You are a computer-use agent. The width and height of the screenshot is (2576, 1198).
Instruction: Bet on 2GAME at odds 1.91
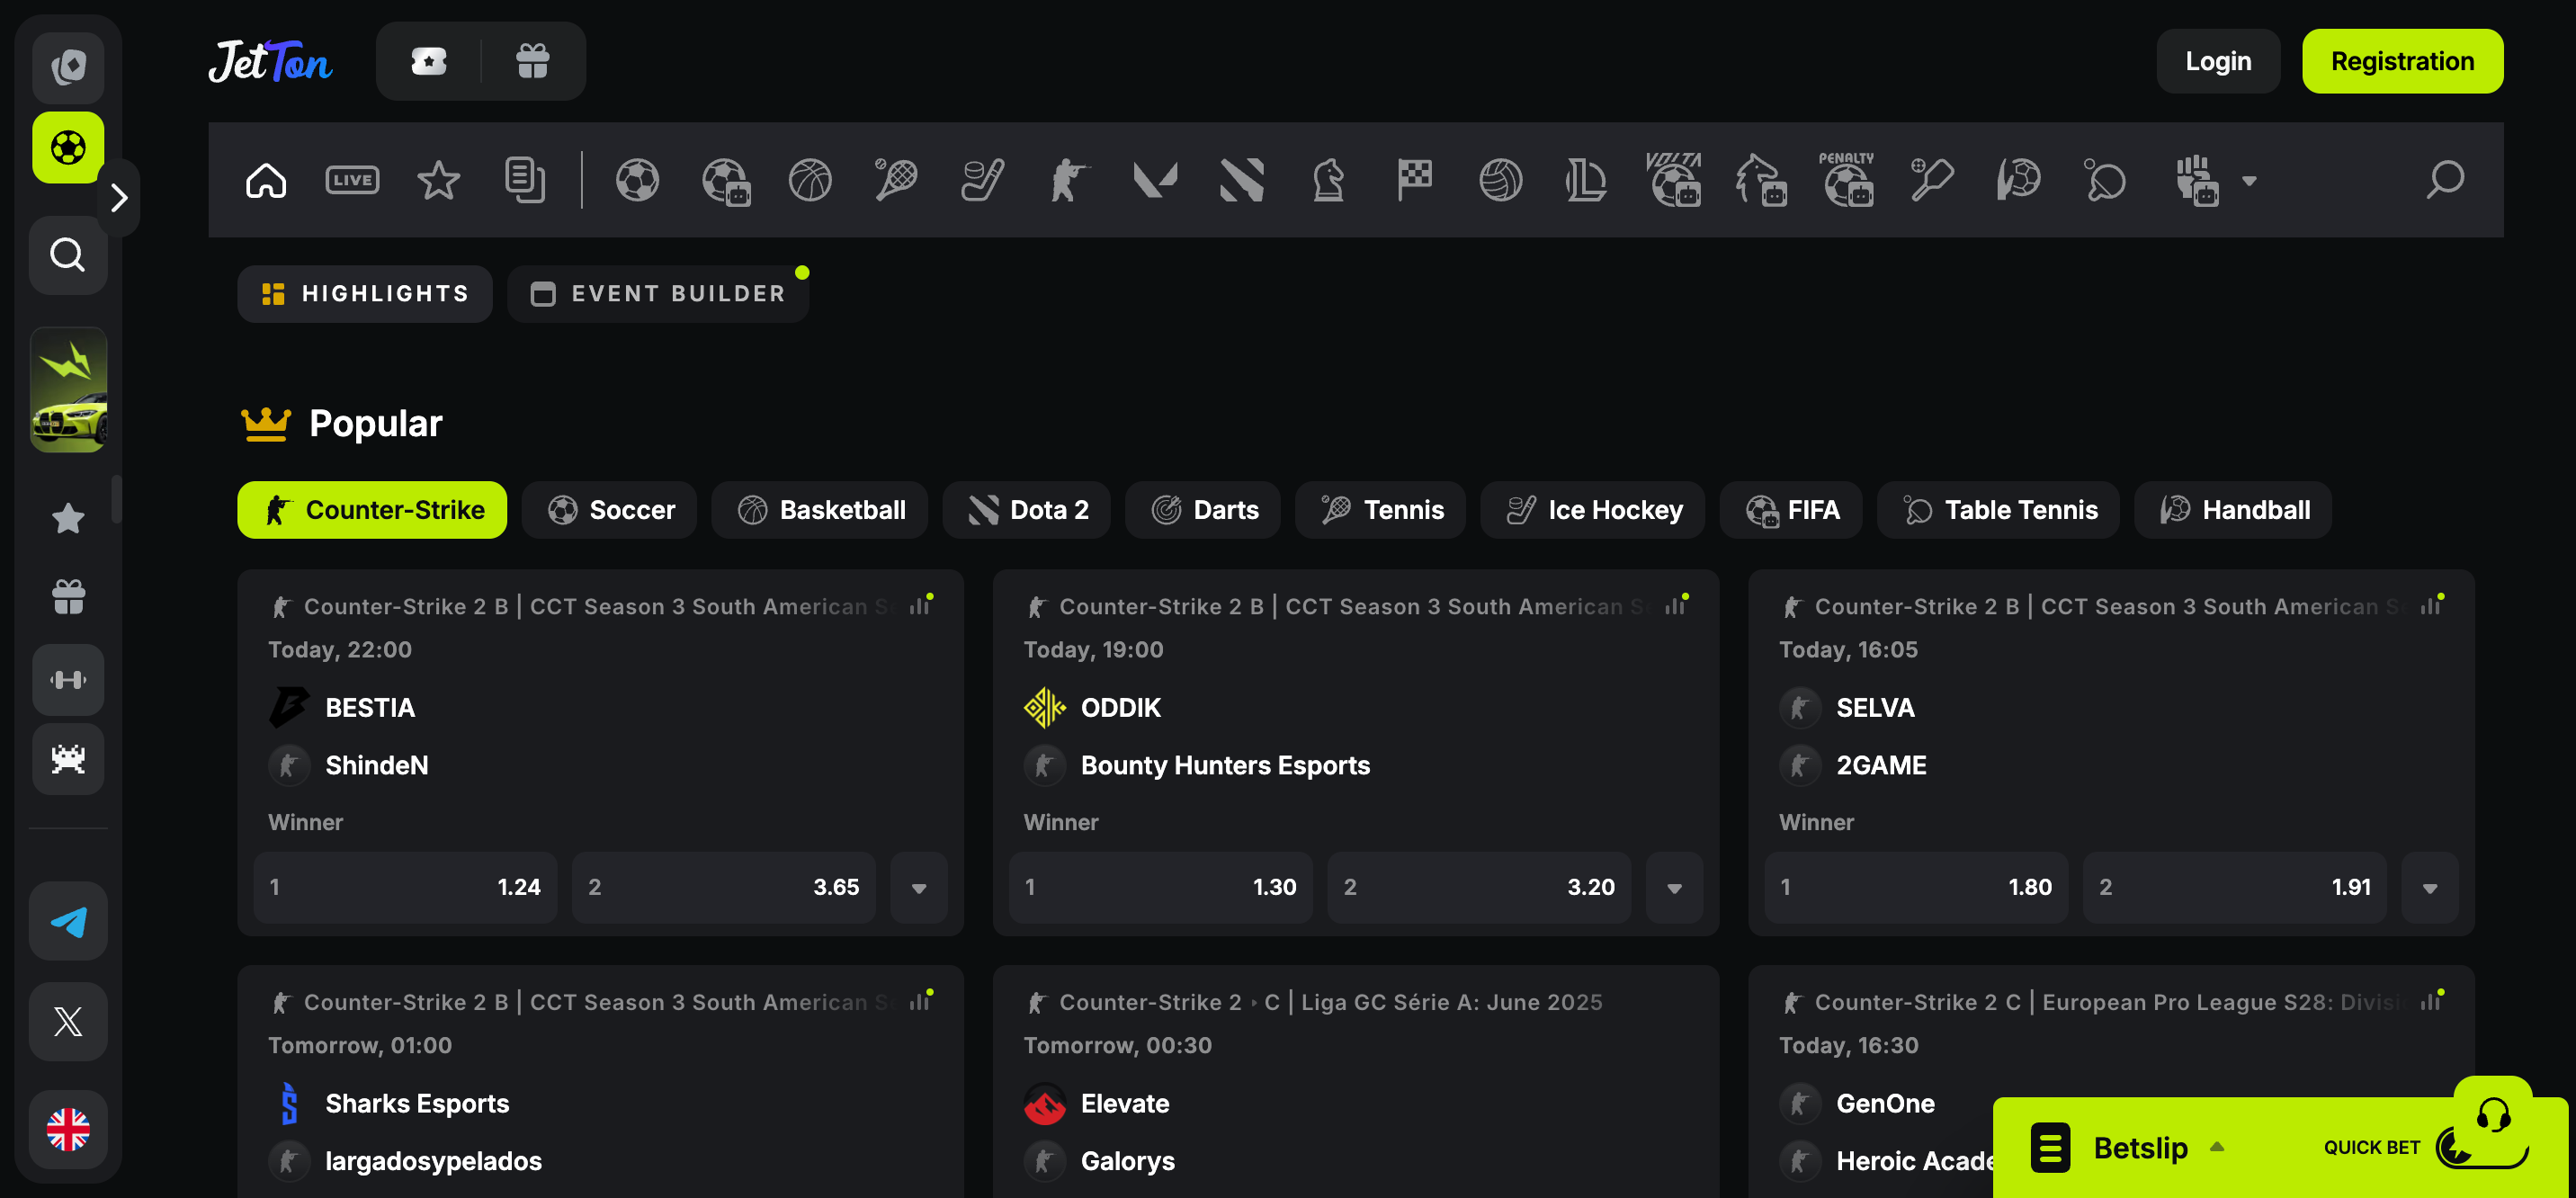2235,887
